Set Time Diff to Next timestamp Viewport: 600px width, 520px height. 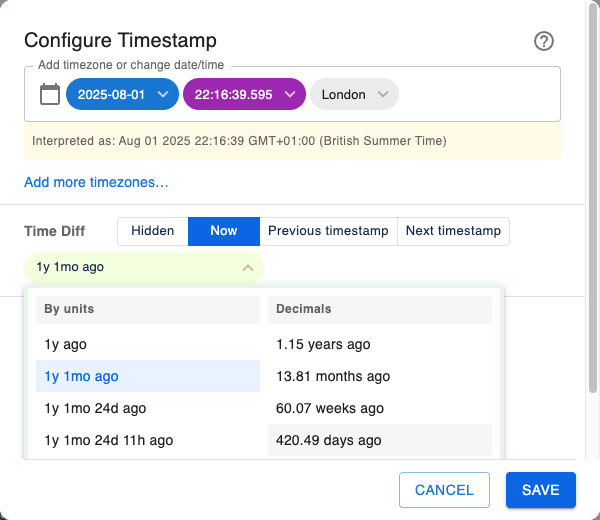(453, 231)
